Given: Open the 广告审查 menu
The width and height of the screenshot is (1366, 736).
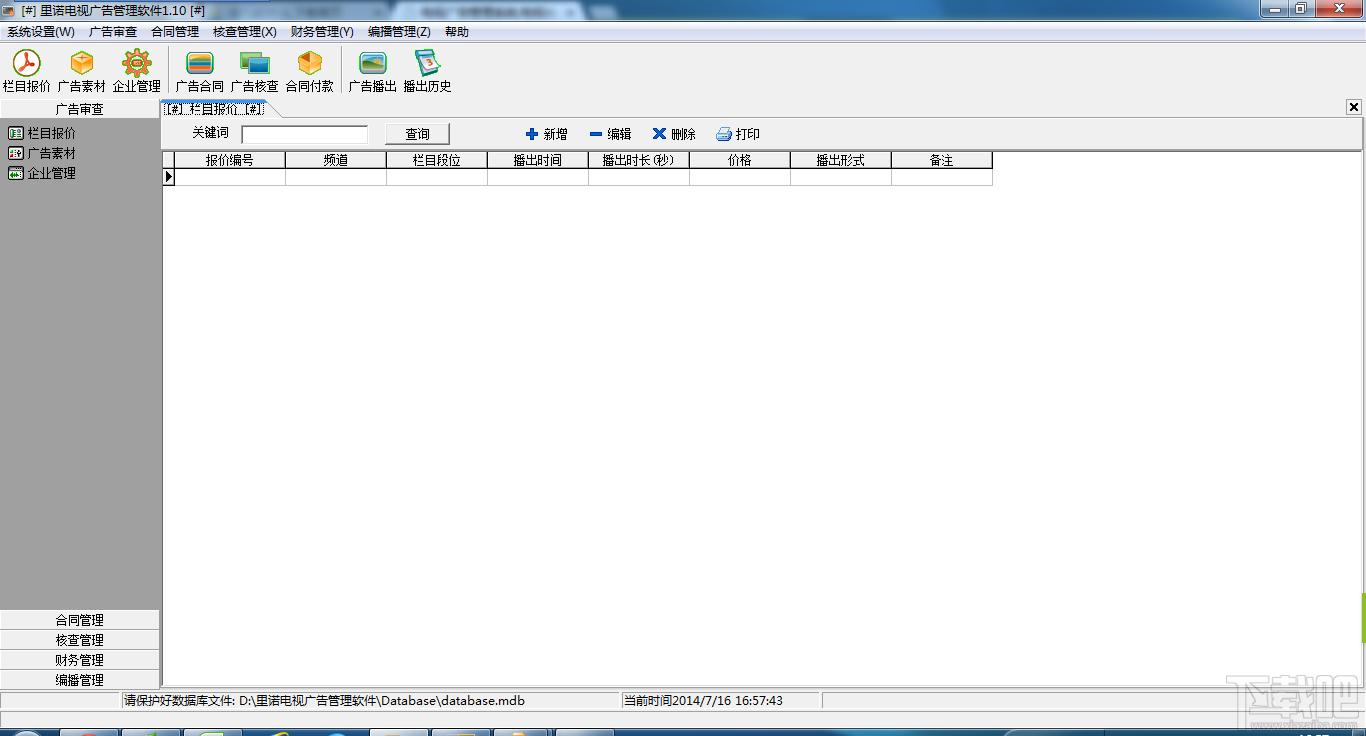Looking at the screenshot, I should [x=113, y=32].
